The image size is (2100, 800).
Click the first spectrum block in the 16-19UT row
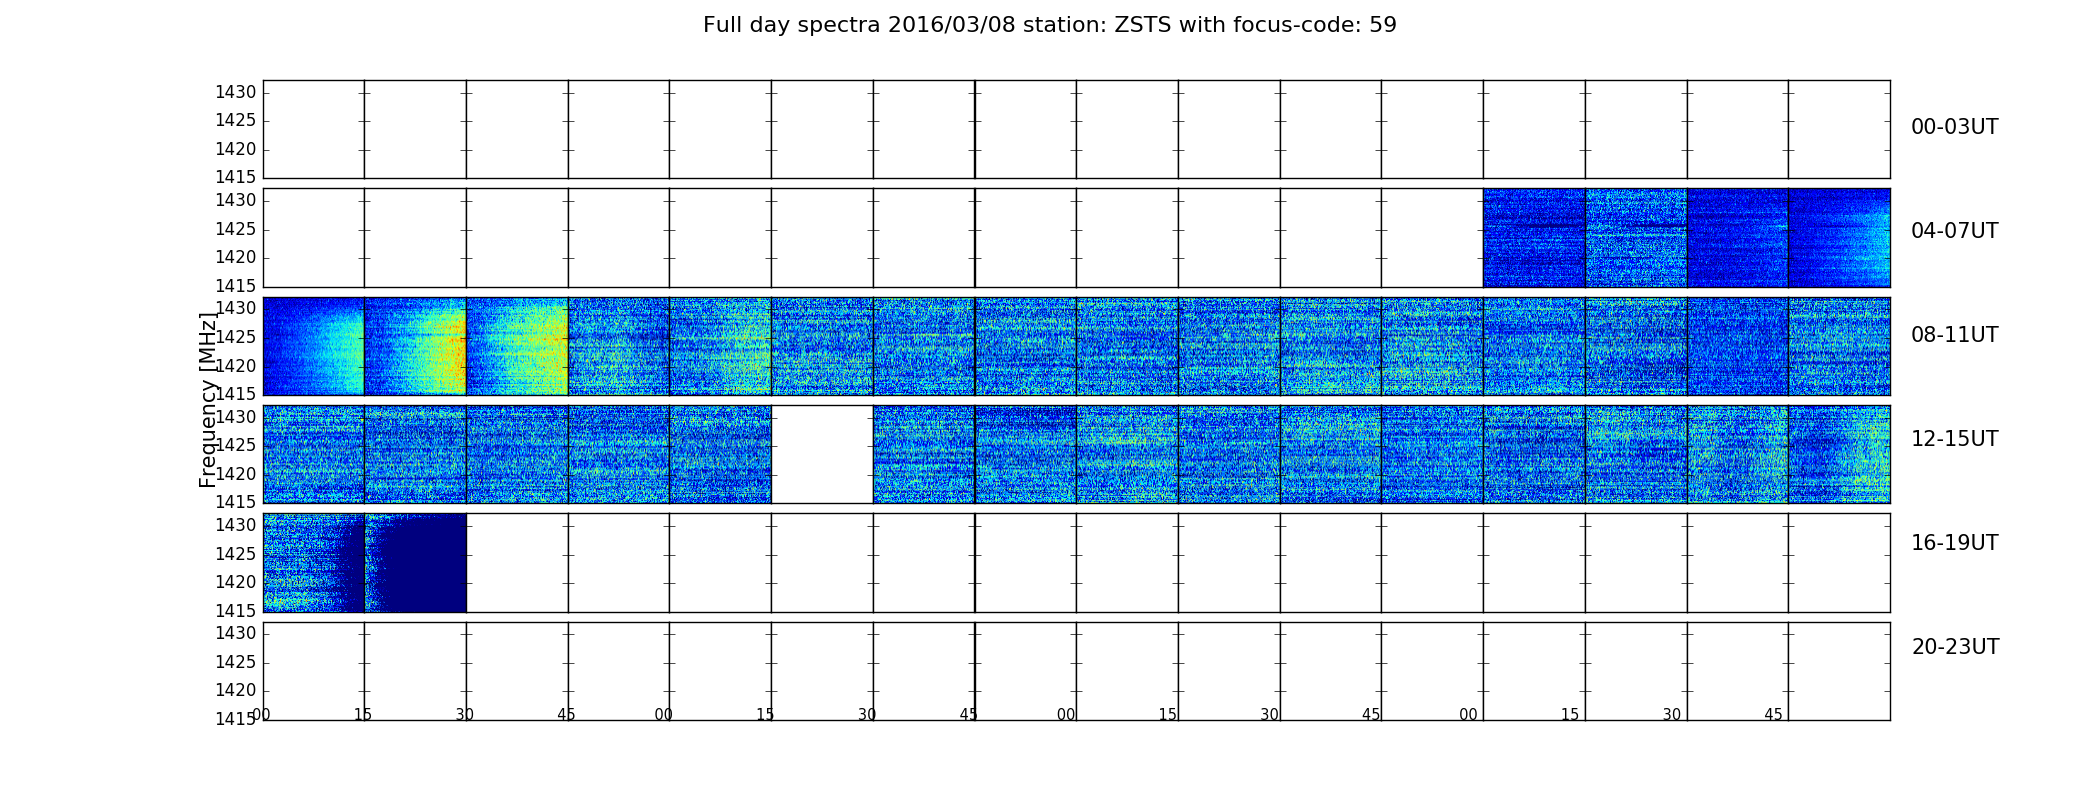click(314, 563)
